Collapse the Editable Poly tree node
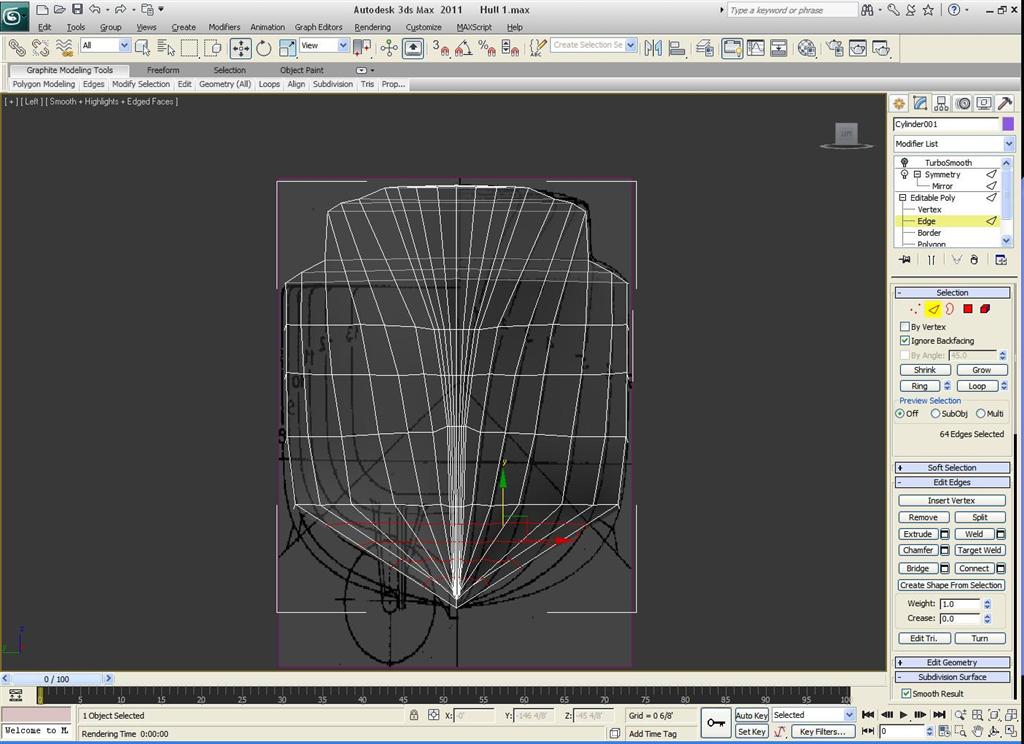 [903, 197]
